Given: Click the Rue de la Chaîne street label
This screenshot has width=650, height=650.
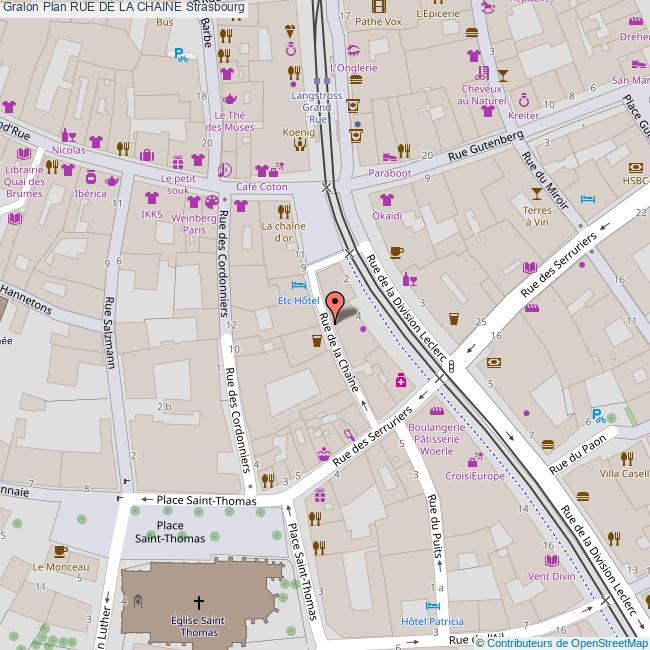Looking at the screenshot, I should 339,355.
